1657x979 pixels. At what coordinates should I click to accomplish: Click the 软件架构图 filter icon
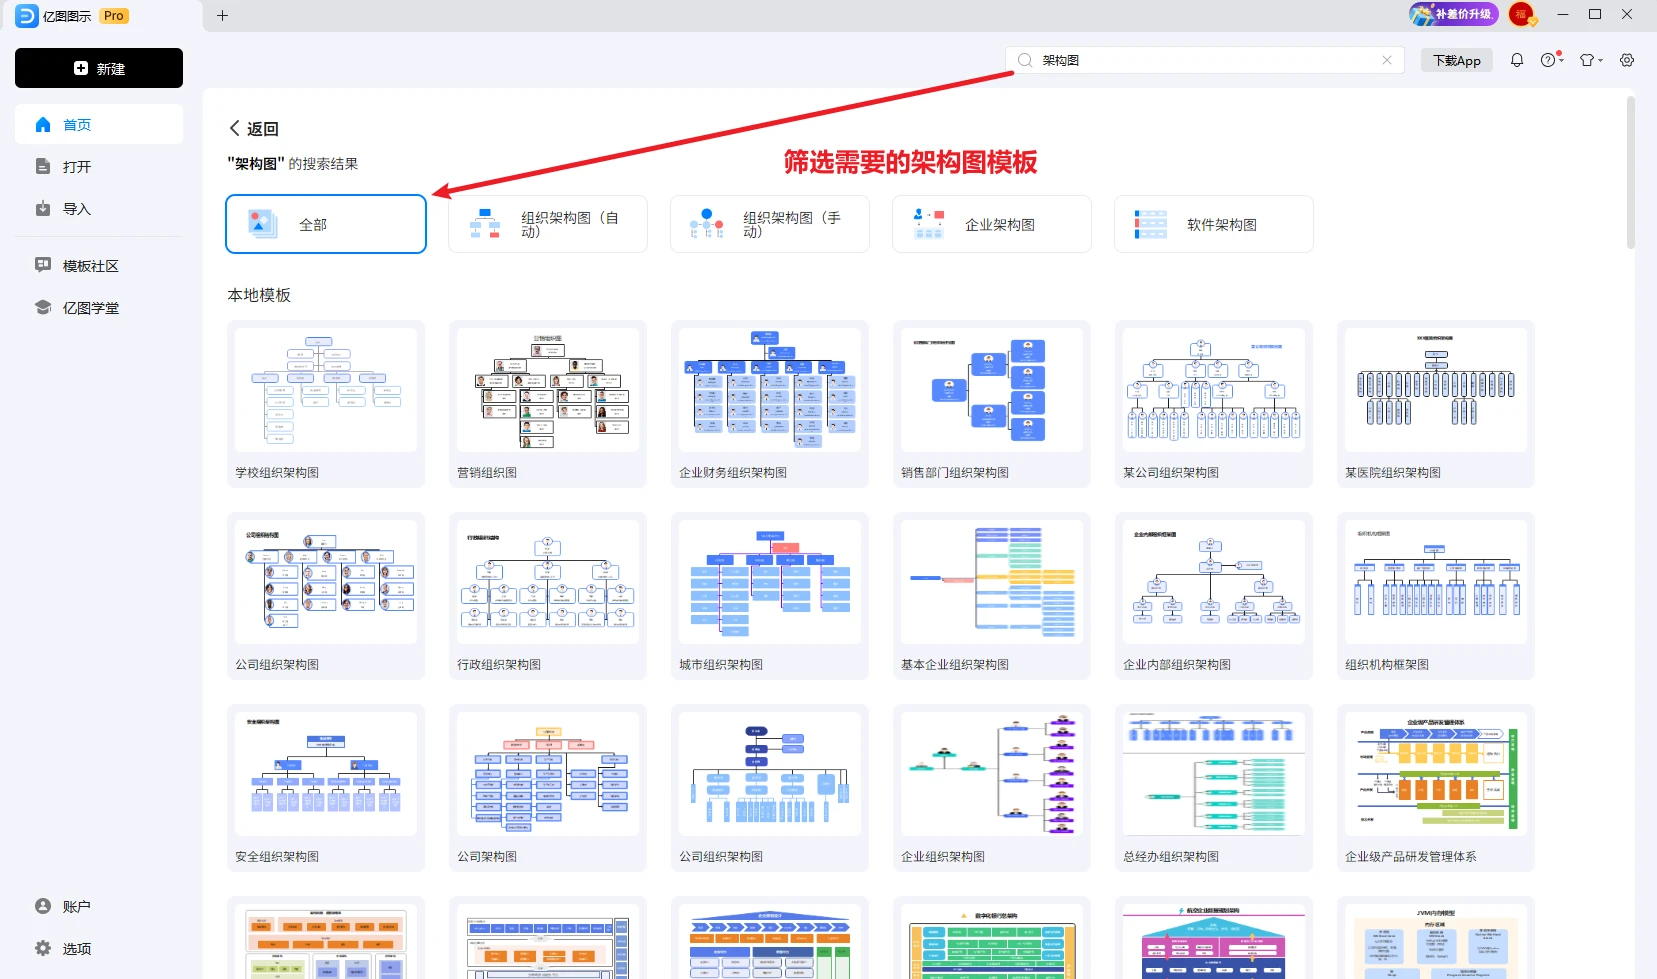(1151, 224)
